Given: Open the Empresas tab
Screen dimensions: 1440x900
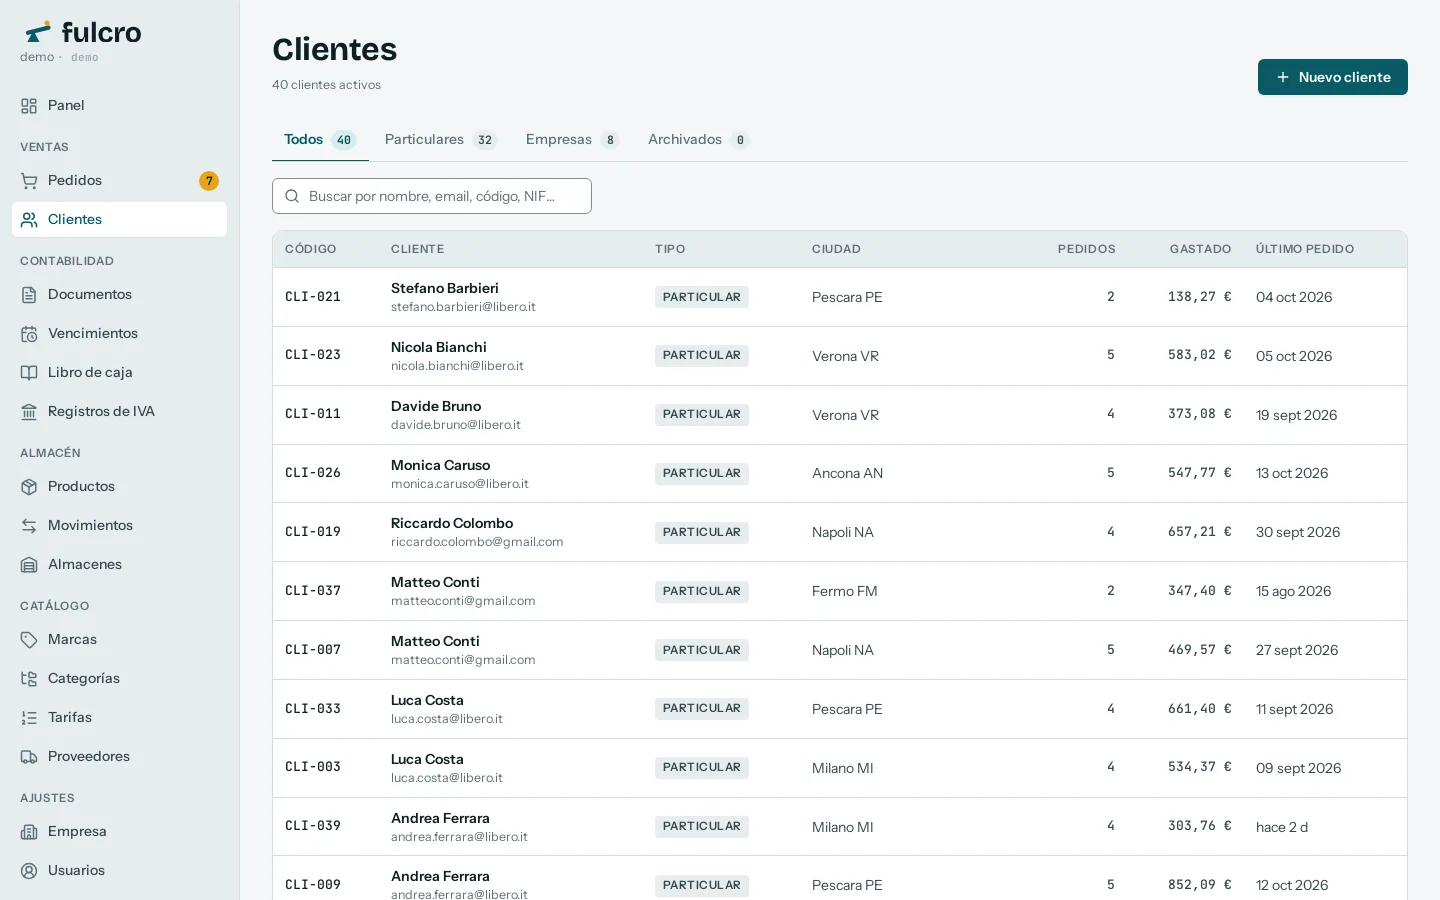Looking at the screenshot, I should [x=572, y=140].
